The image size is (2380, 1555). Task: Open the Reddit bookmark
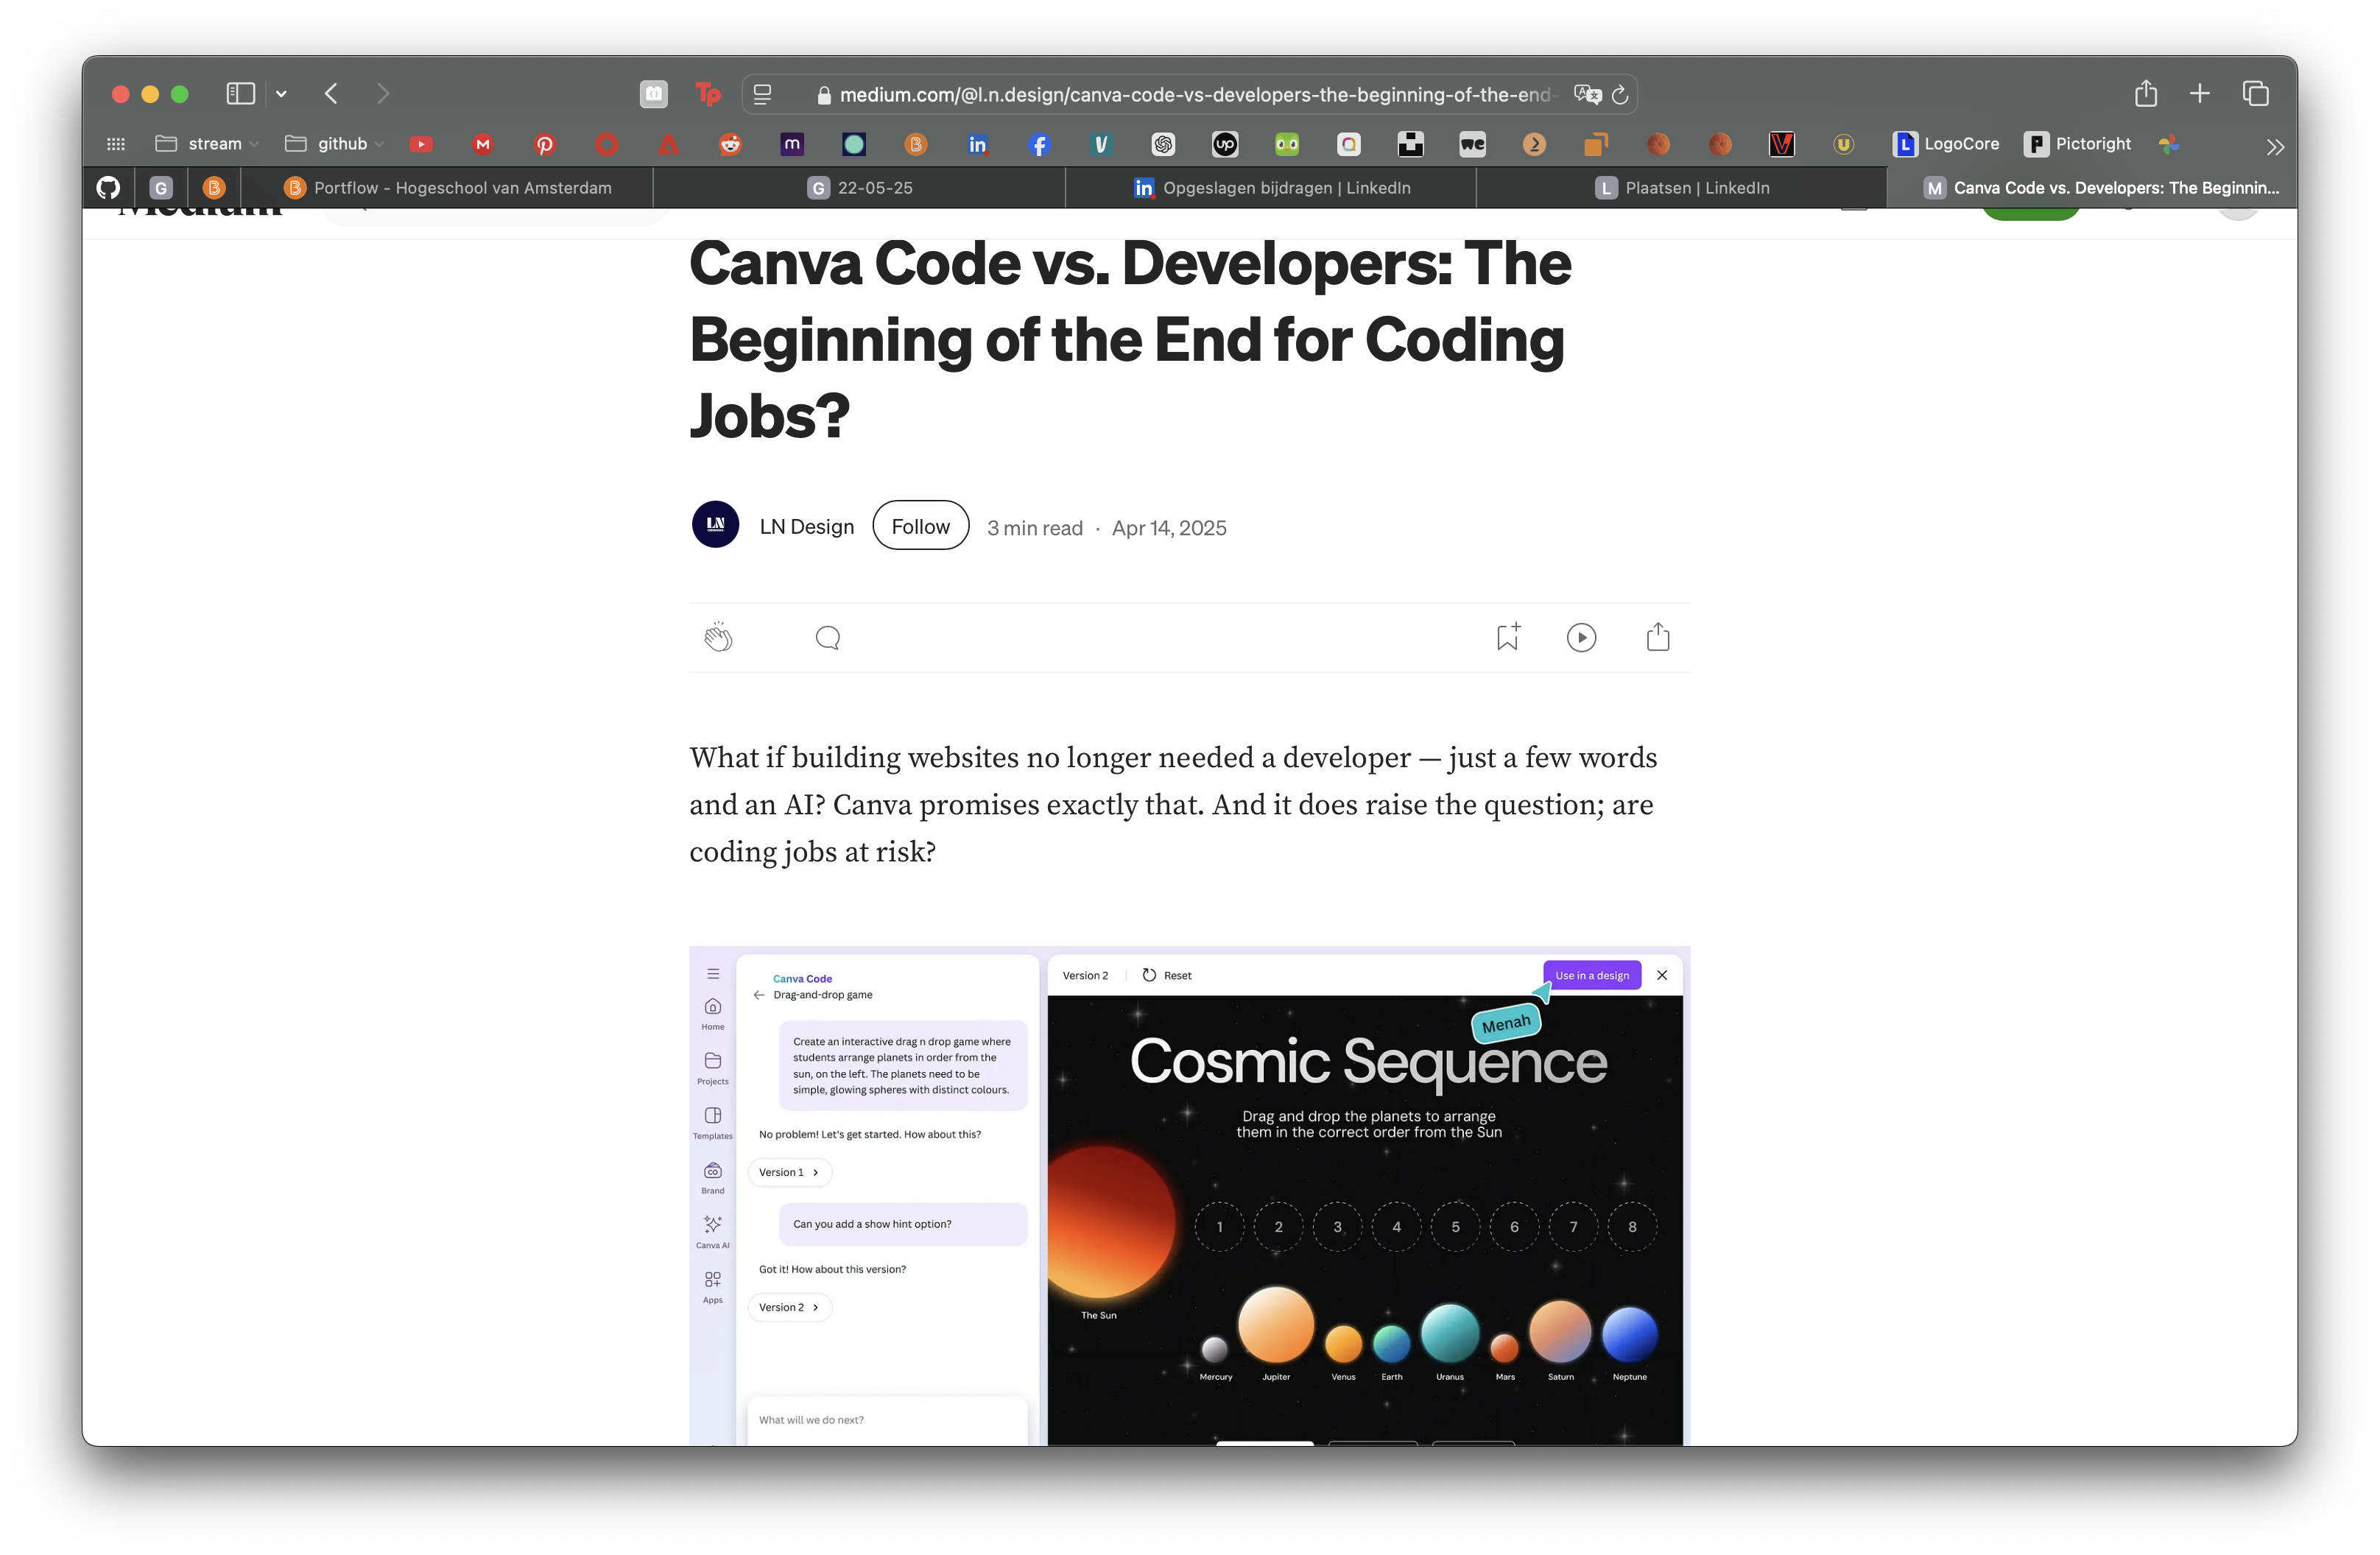(x=730, y=144)
